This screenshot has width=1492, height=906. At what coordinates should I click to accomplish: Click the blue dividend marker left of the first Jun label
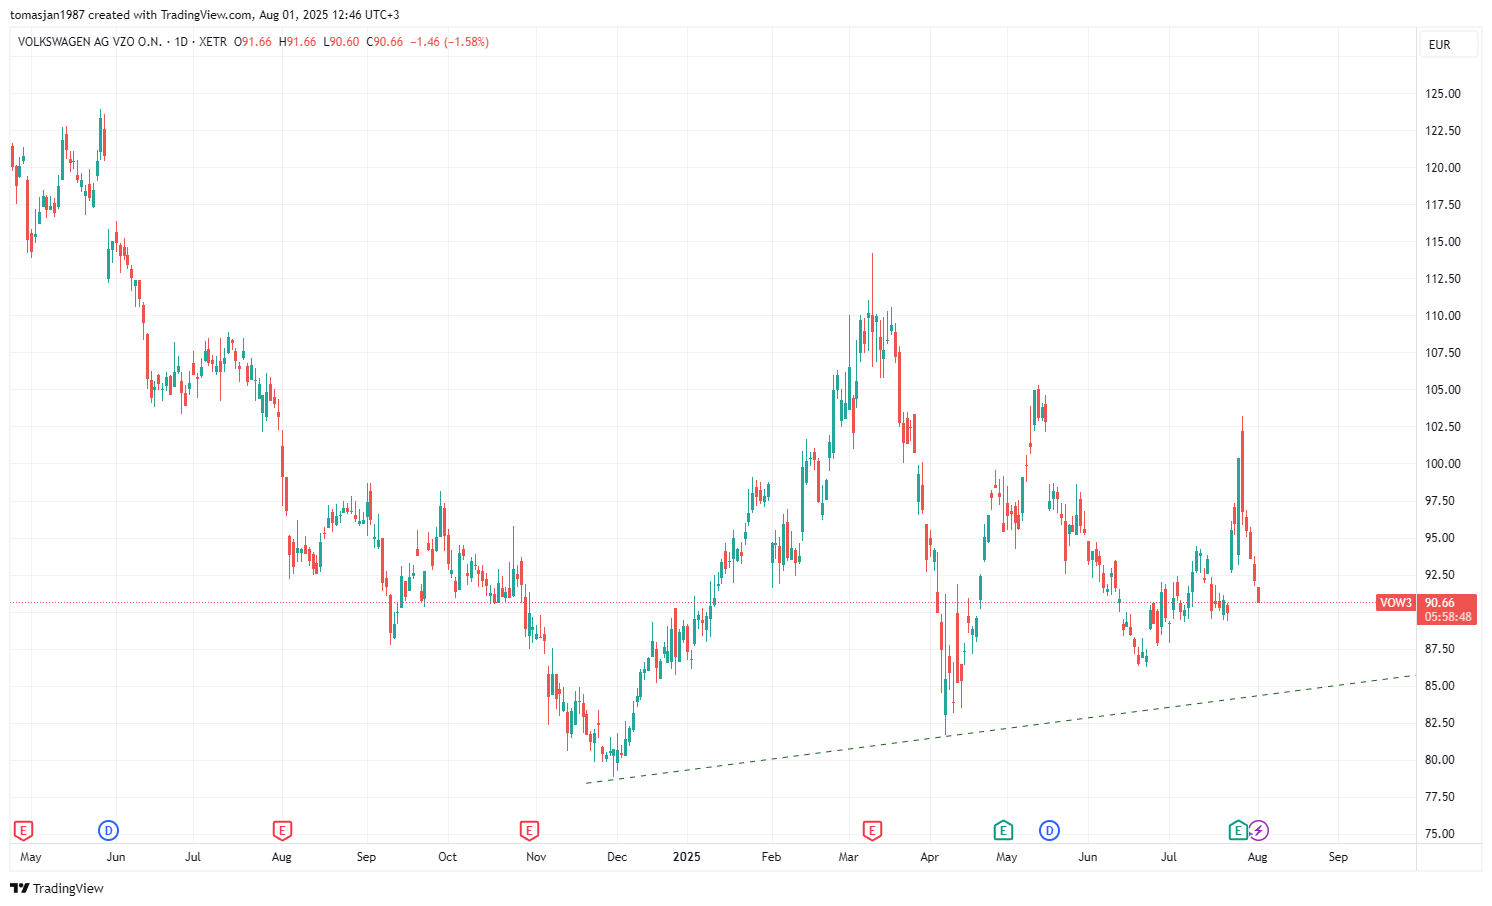108,830
